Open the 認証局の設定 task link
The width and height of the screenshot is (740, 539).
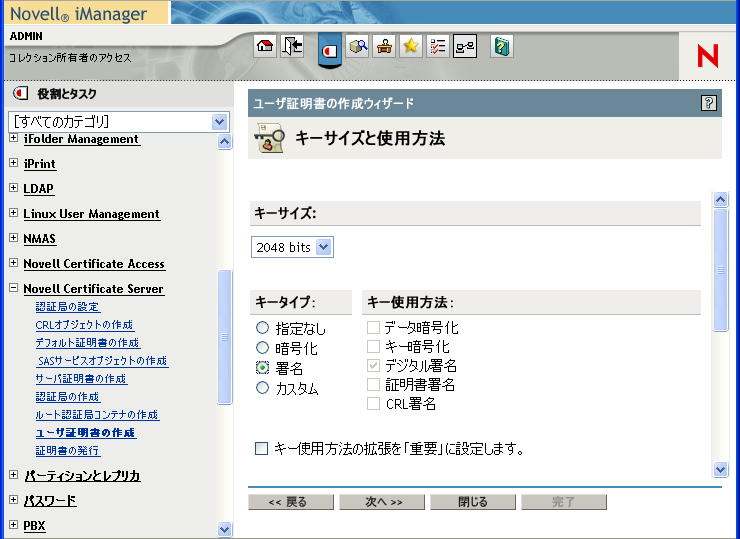click(67, 307)
